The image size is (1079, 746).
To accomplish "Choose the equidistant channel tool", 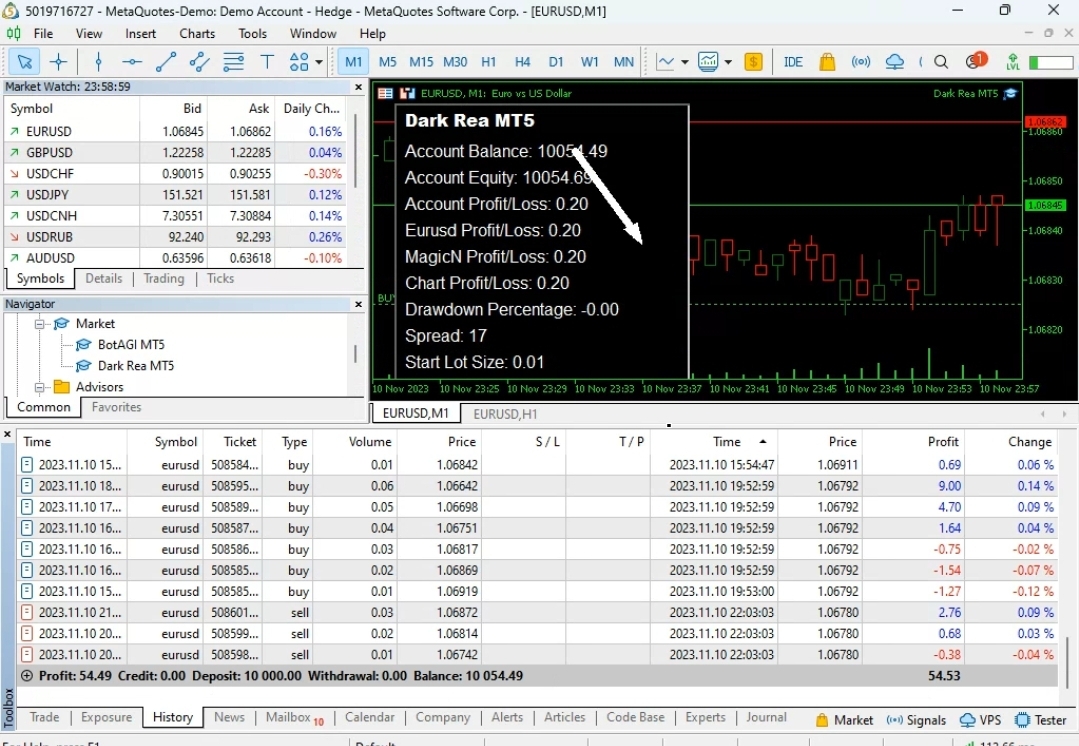I will 200,62.
